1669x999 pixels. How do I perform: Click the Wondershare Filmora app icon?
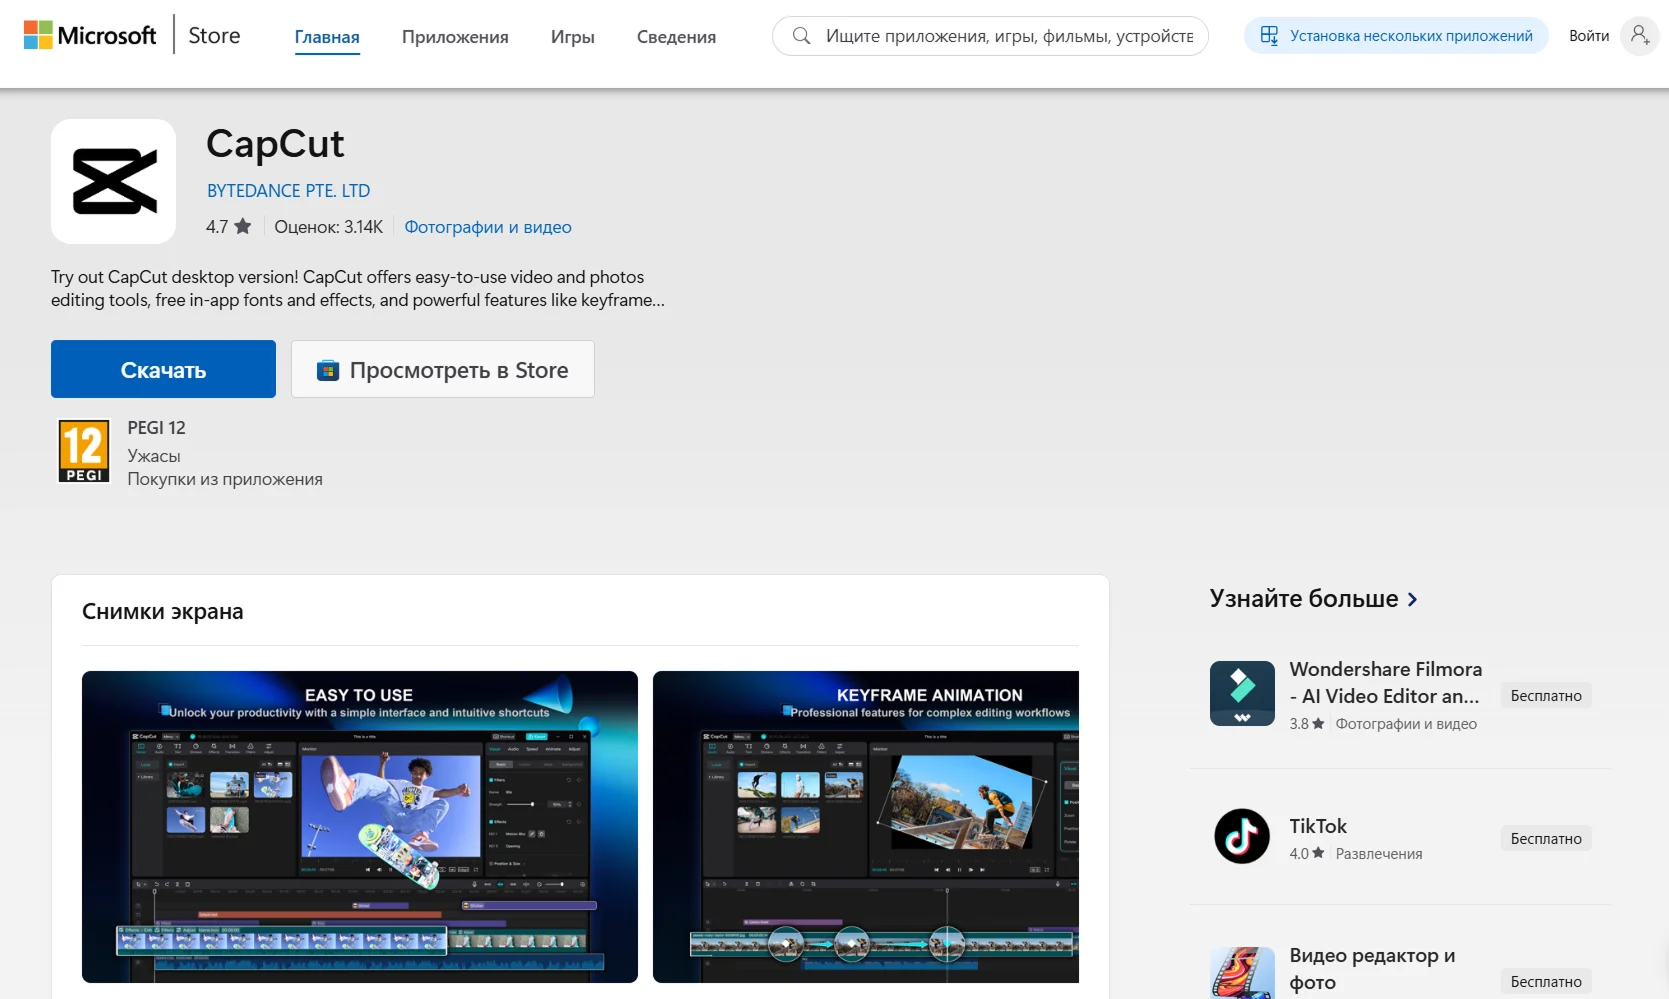(x=1241, y=695)
